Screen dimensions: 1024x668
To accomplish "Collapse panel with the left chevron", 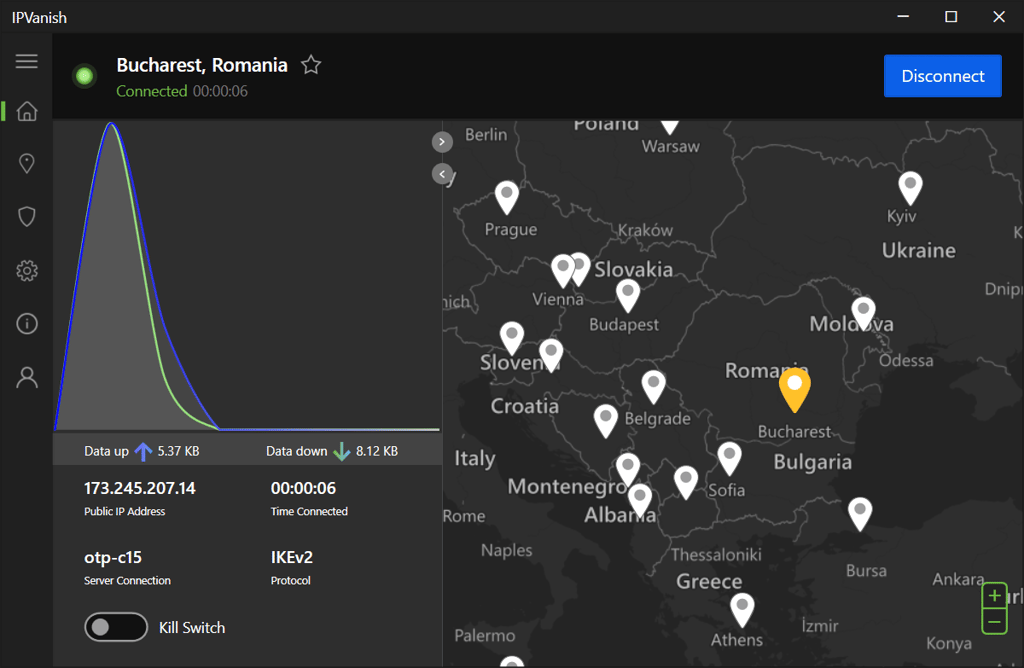I will pyautogui.click(x=442, y=174).
